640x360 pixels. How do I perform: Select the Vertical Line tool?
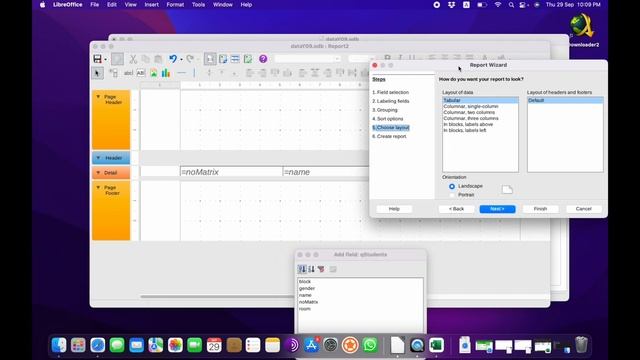(x=194, y=73)
